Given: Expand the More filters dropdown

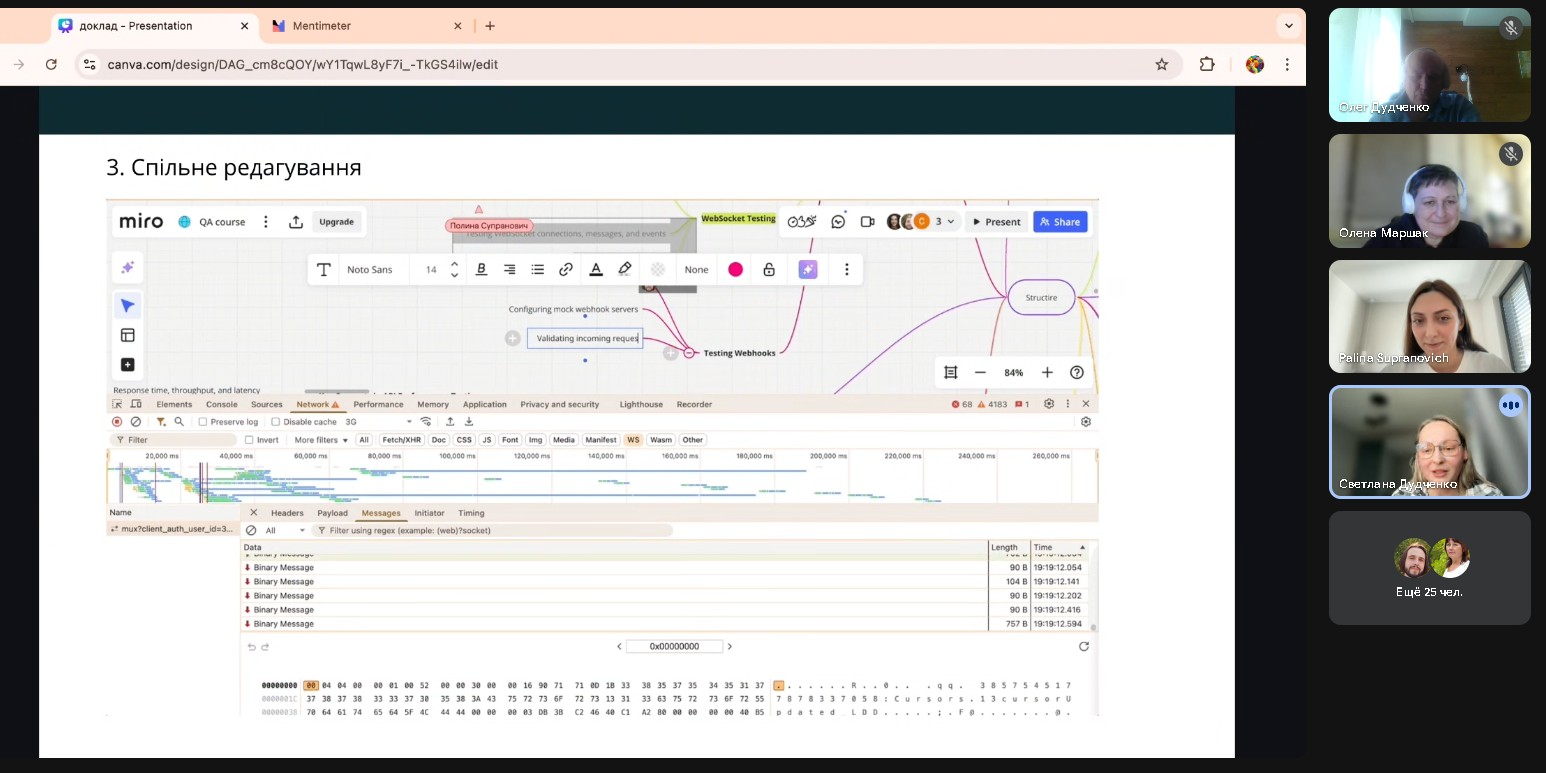Looking at the screenshot, I should click(x=320, y=440).
